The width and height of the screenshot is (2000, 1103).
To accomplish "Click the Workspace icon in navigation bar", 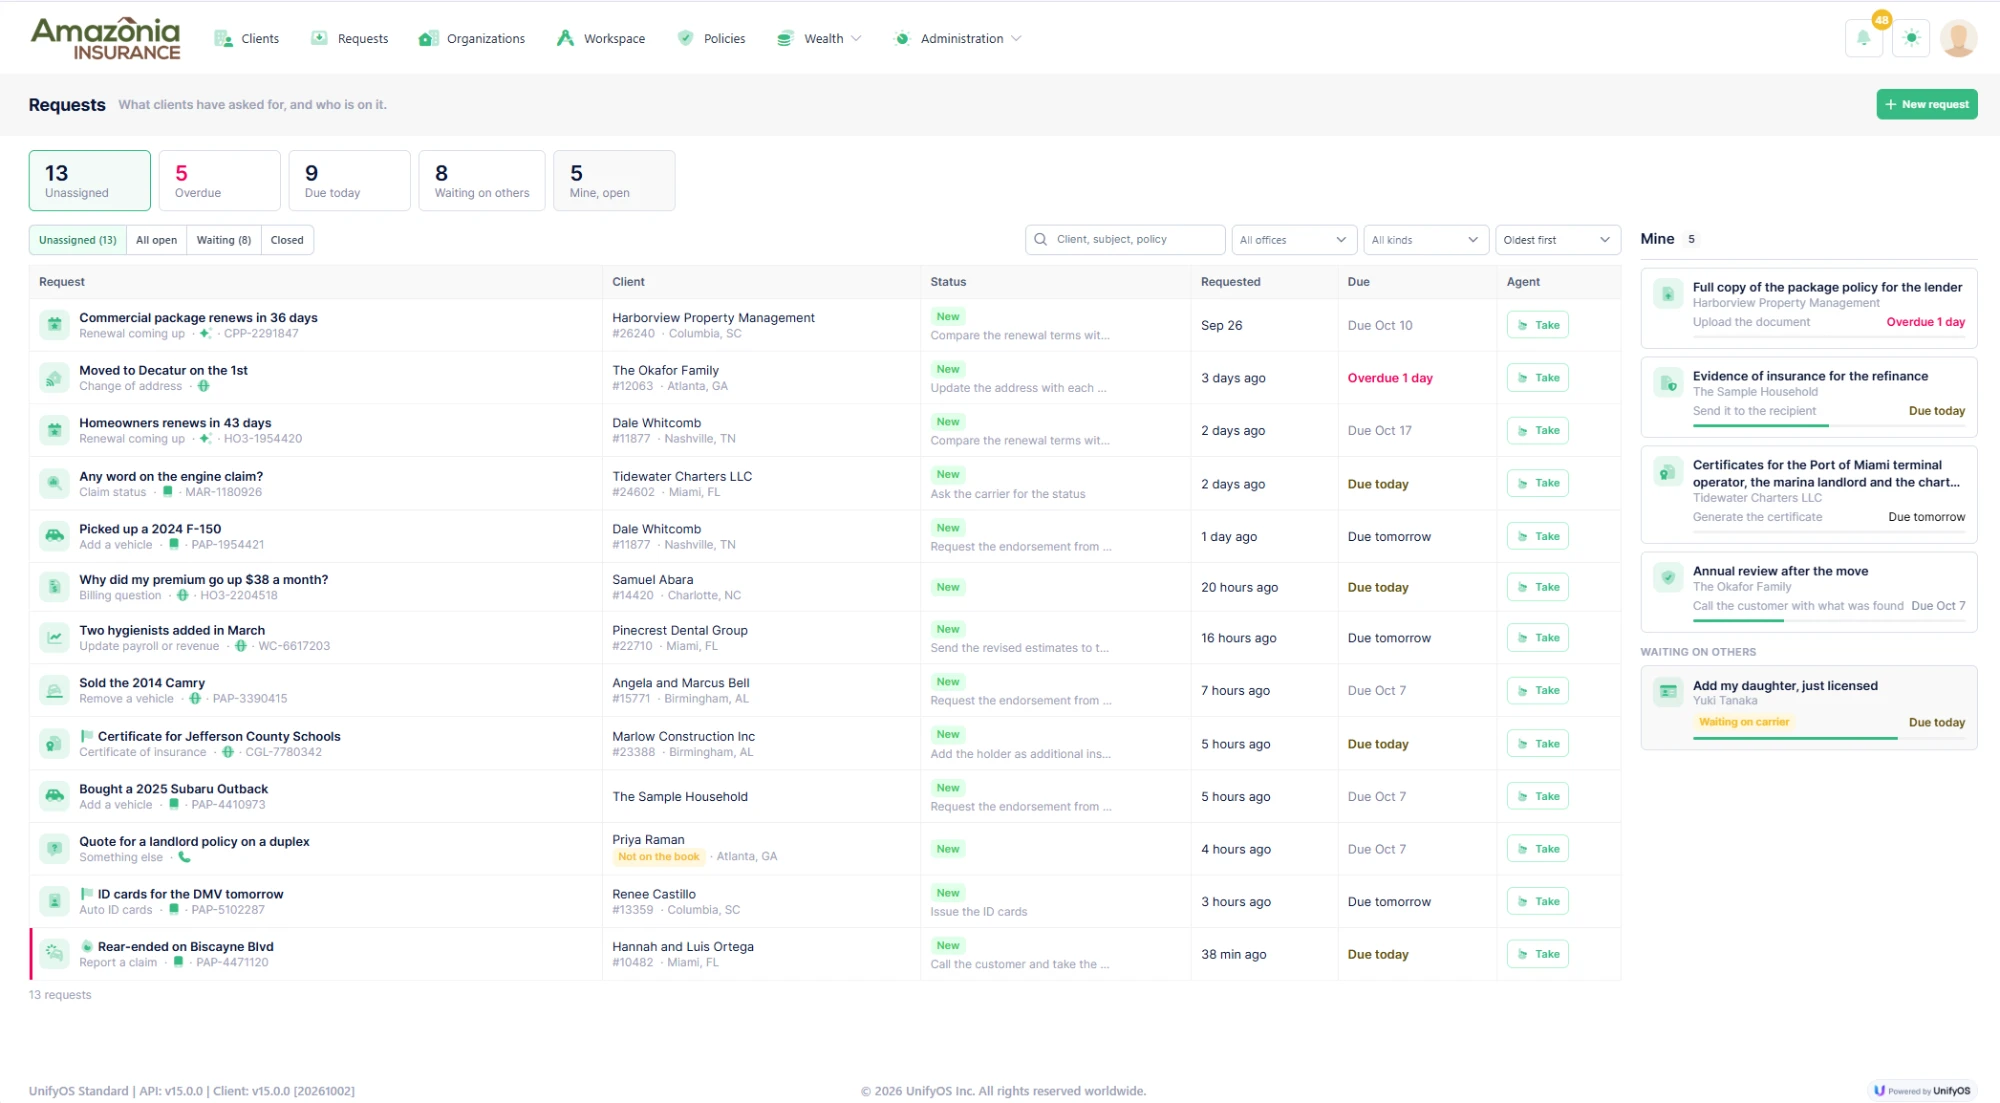I will [x=565, y=38].
